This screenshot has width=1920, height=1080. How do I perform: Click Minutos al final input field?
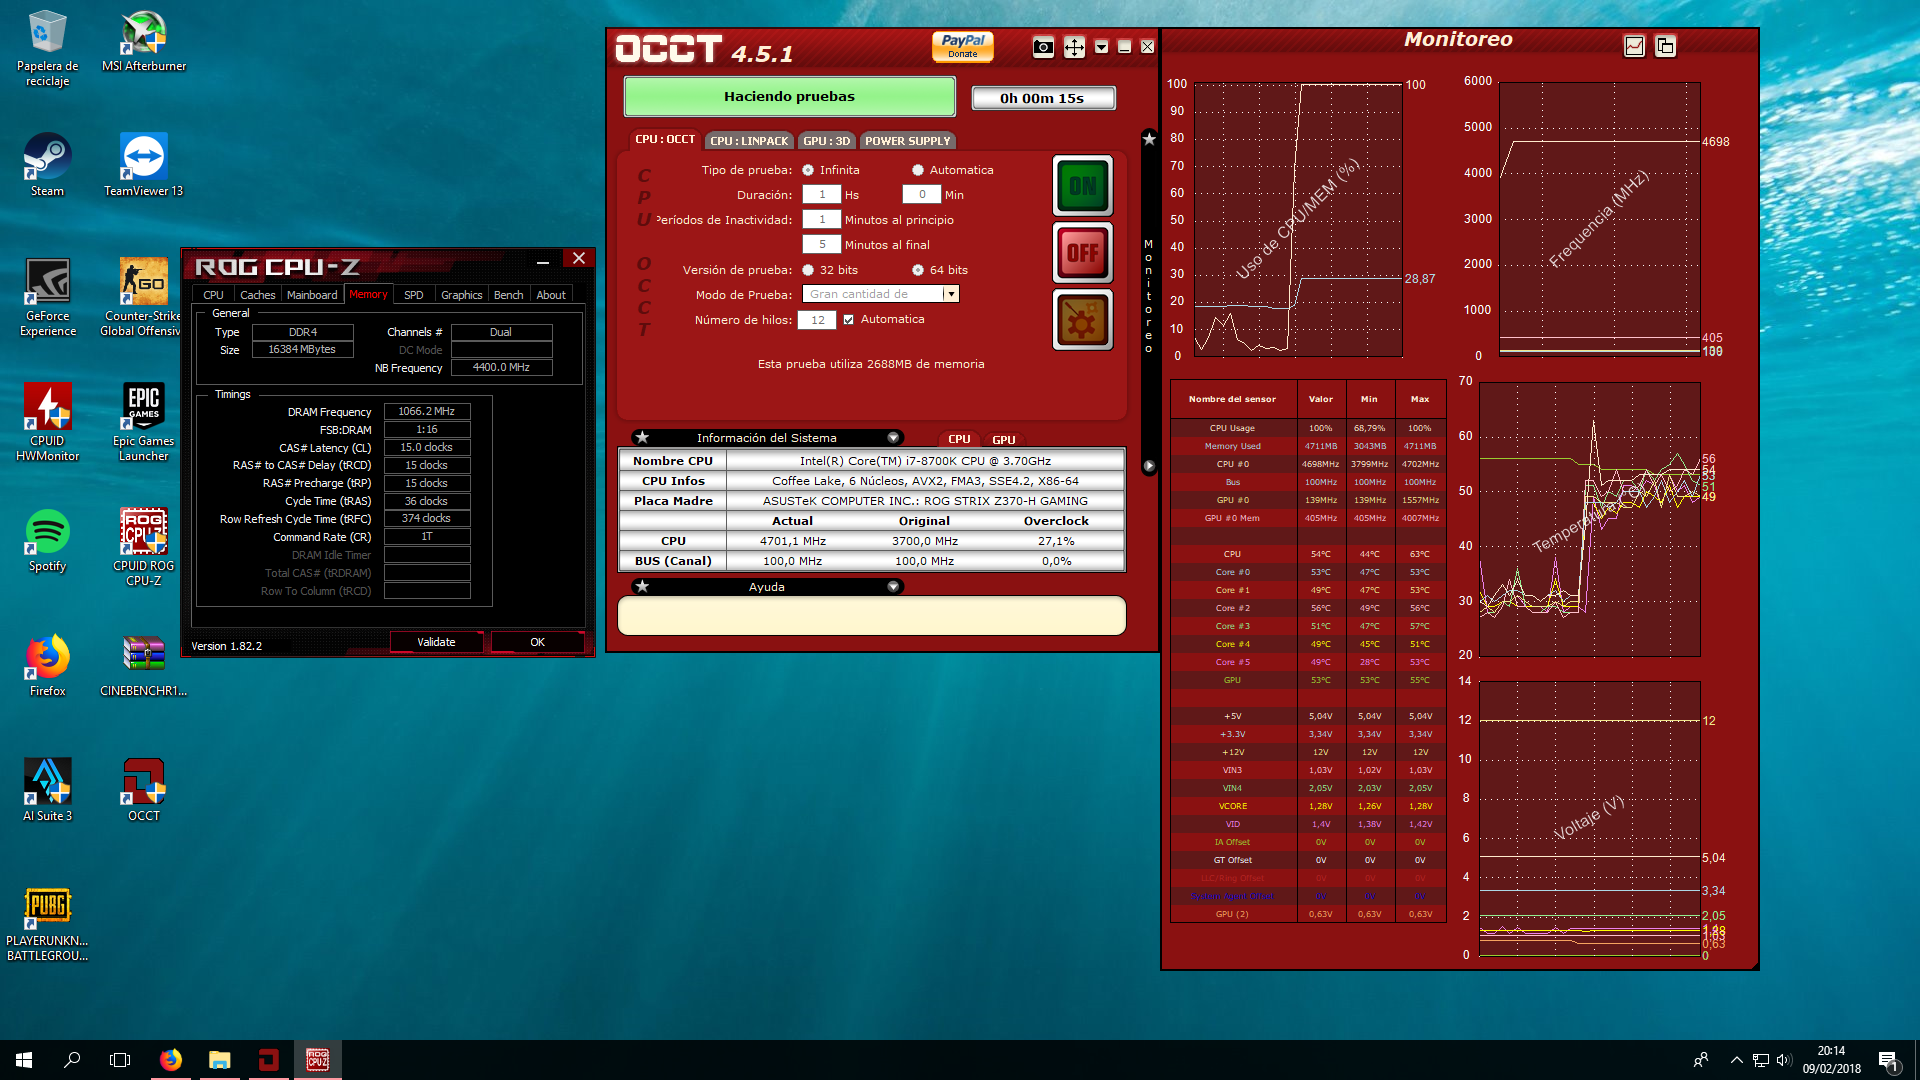click(822, 245)
